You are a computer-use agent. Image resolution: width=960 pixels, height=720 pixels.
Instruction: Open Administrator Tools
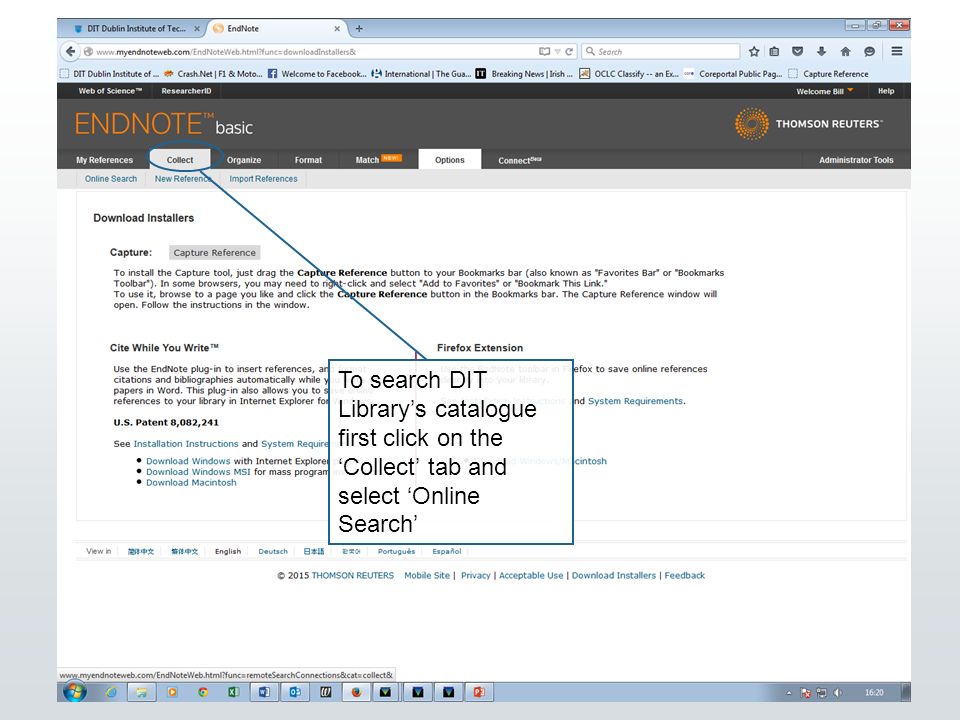click(856, 160)
